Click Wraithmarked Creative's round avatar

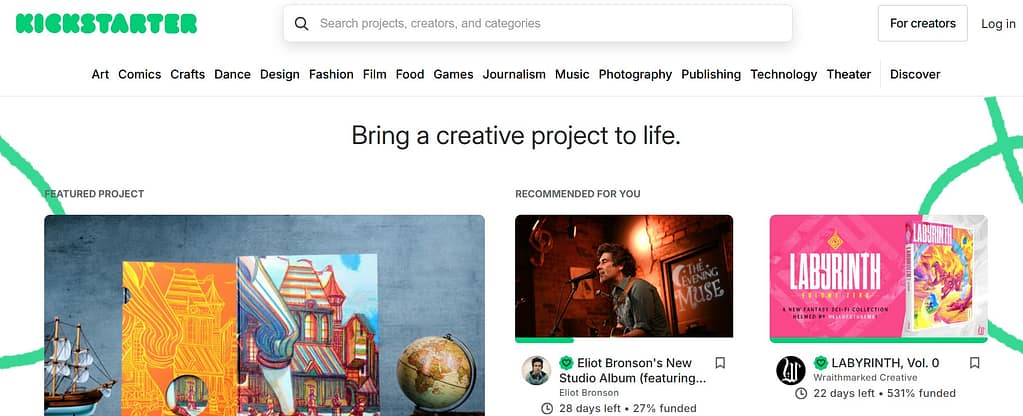791,370
